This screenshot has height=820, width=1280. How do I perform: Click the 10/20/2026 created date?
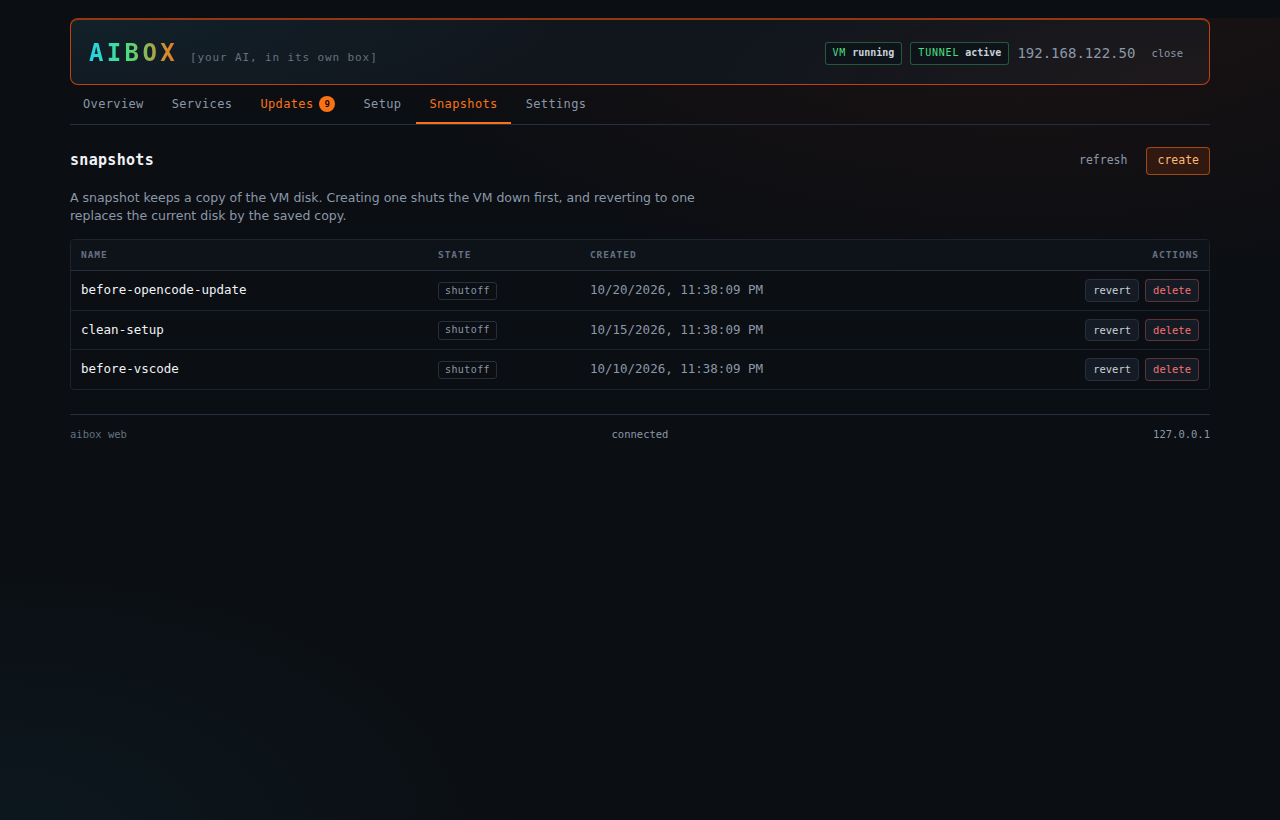click(676, 290)
